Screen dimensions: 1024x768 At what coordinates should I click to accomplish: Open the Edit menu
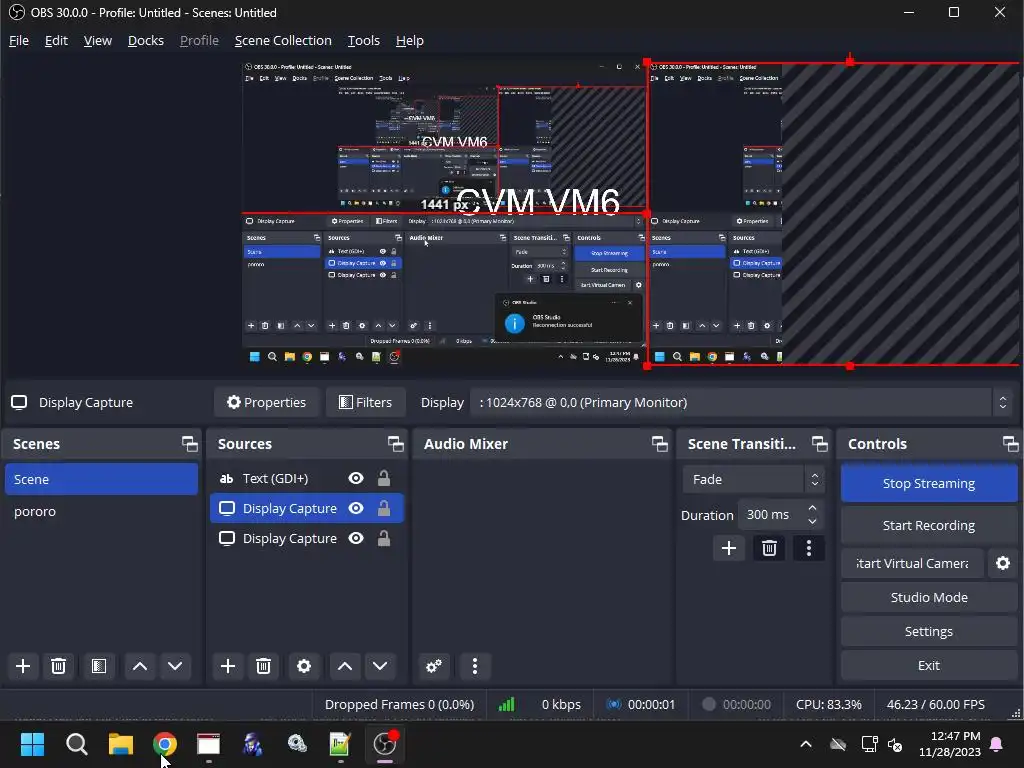click(x=56, y=40)
